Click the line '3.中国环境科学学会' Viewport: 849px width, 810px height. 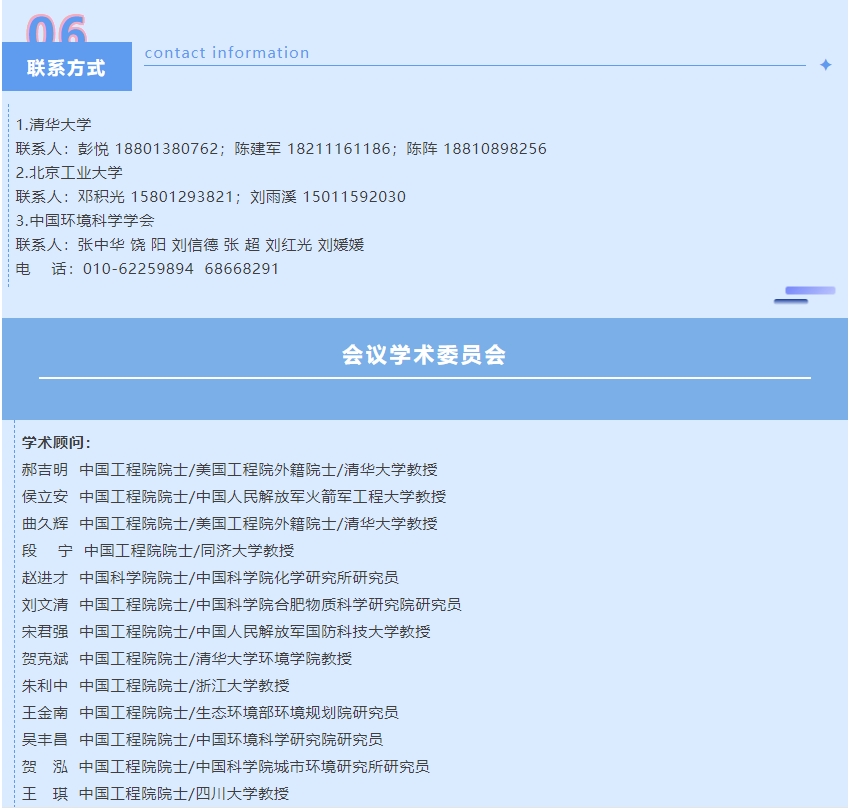(x=85, y=220)
